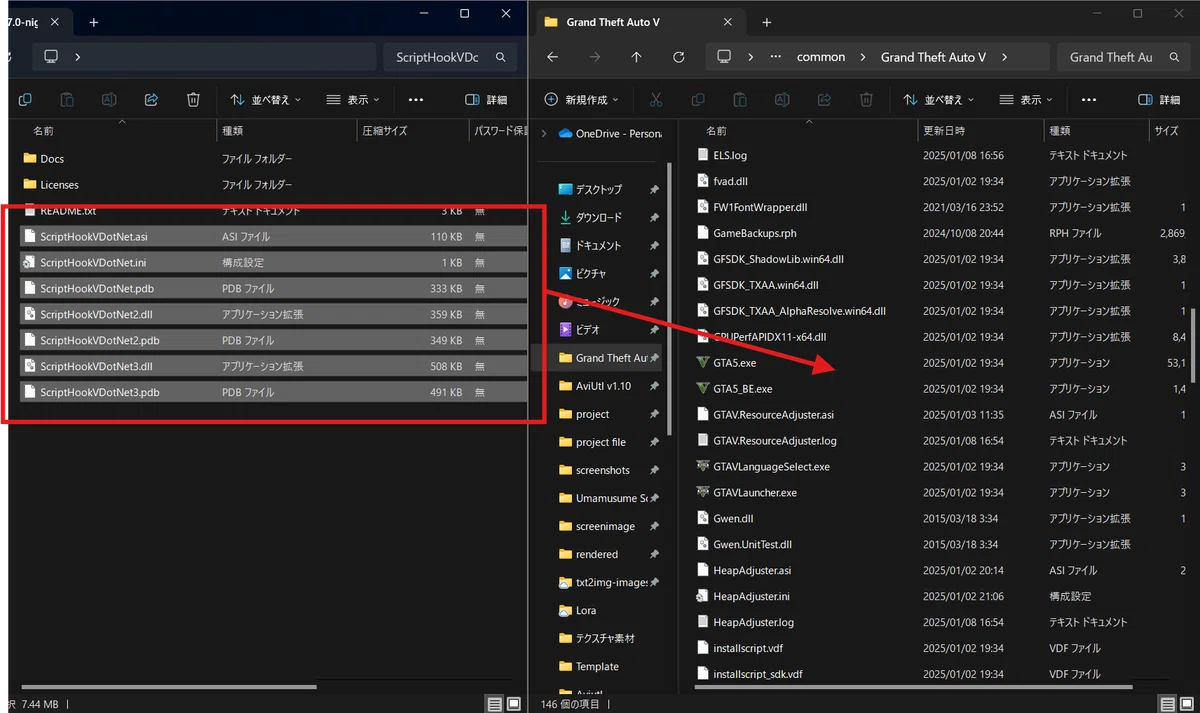The width and height of the screenshot is (1200, 713).
Task: Click Rename icon in left window toolbar
Action: click(109, 100)
